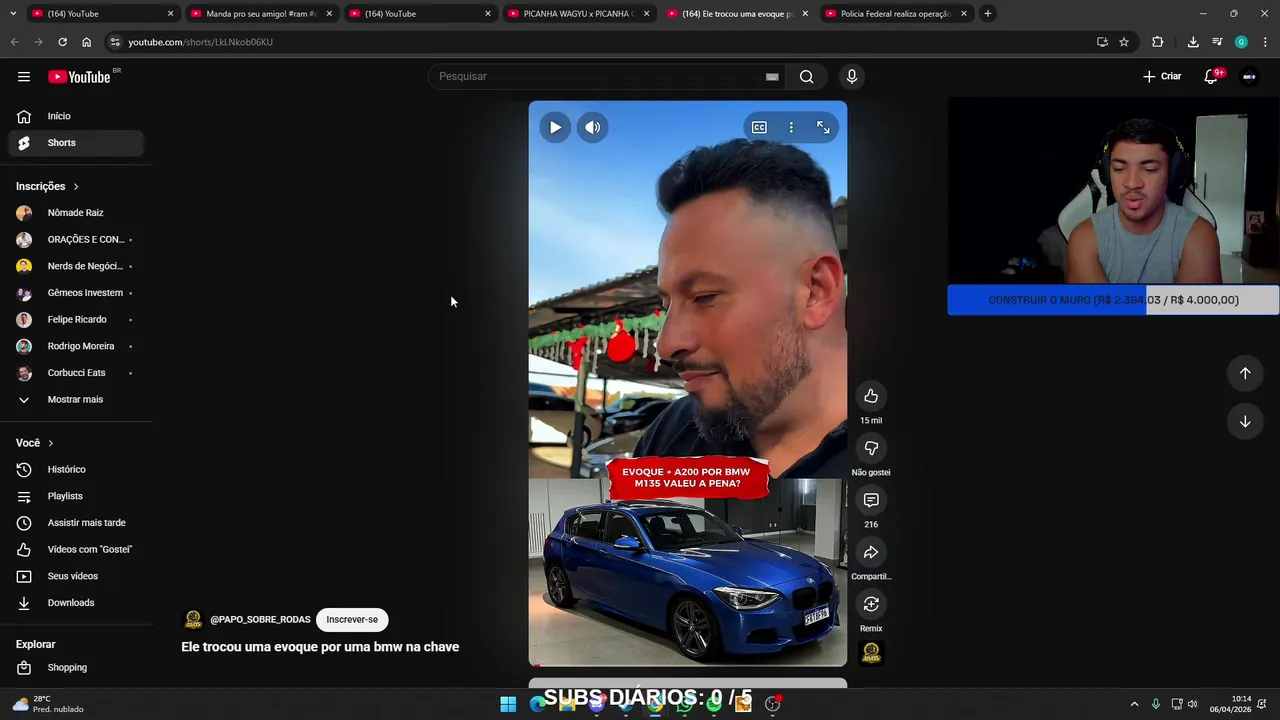Image resolution: width=1280 pixels, height=720 pixels.
Task: Open the Criar create button
Action: click(x=1162, y=77)
